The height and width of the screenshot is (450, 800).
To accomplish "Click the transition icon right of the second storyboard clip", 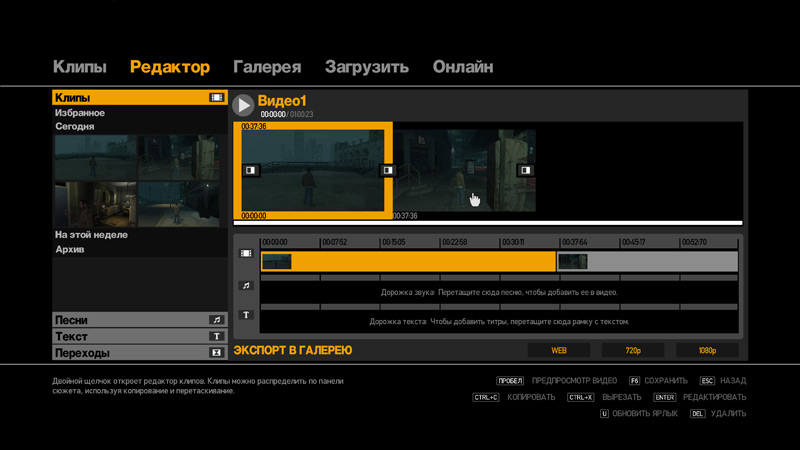I will coord(523,171).
